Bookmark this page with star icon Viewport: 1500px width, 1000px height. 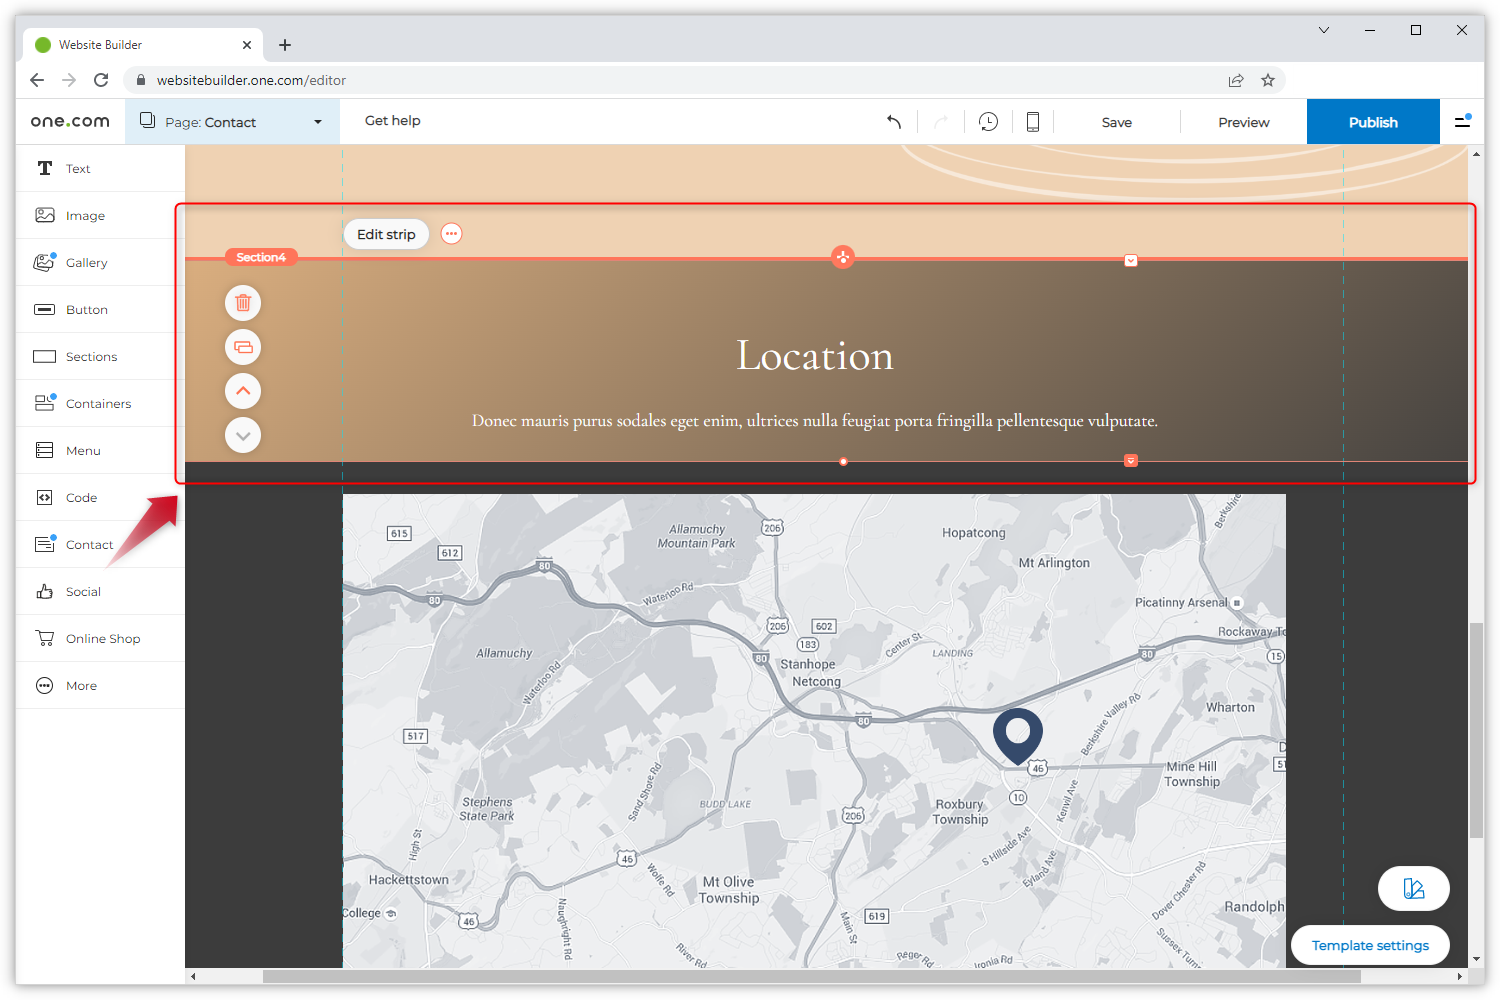(1268, 80)
